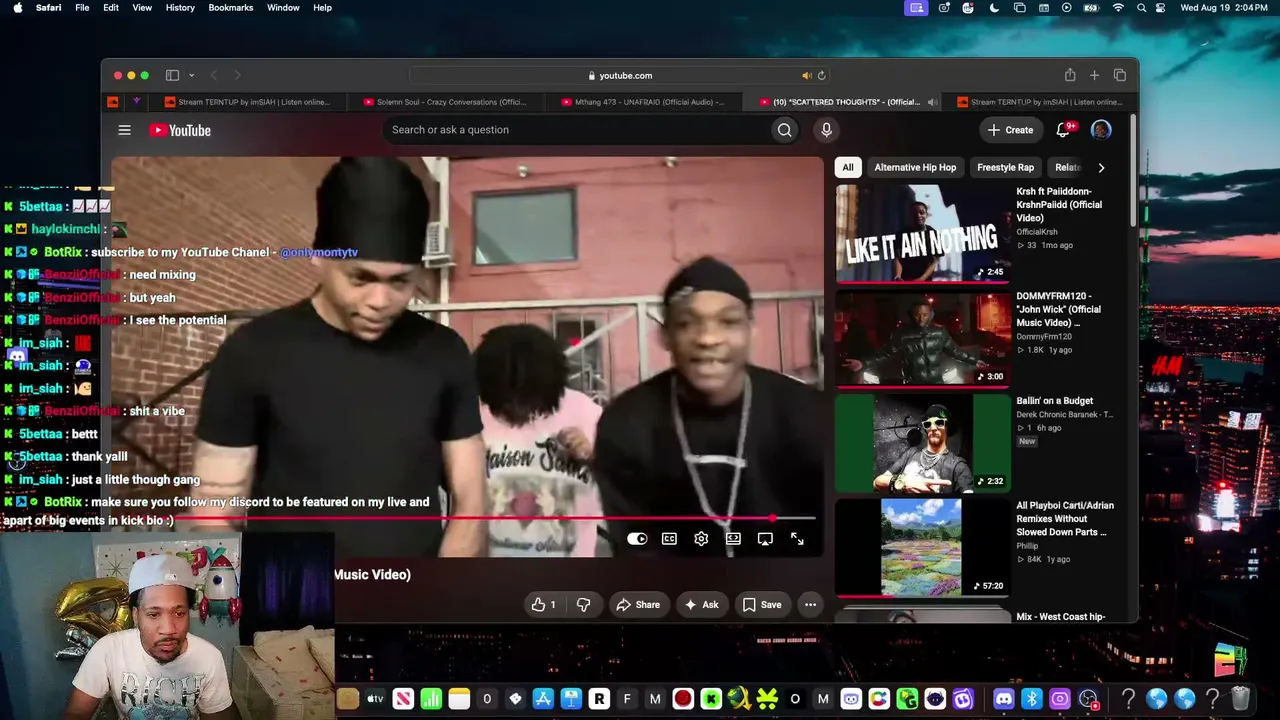Image resolution: width=1280 pixels, height=720 pixels.
Task: Enter fullscreen in the video player
Action: [797, 538]
